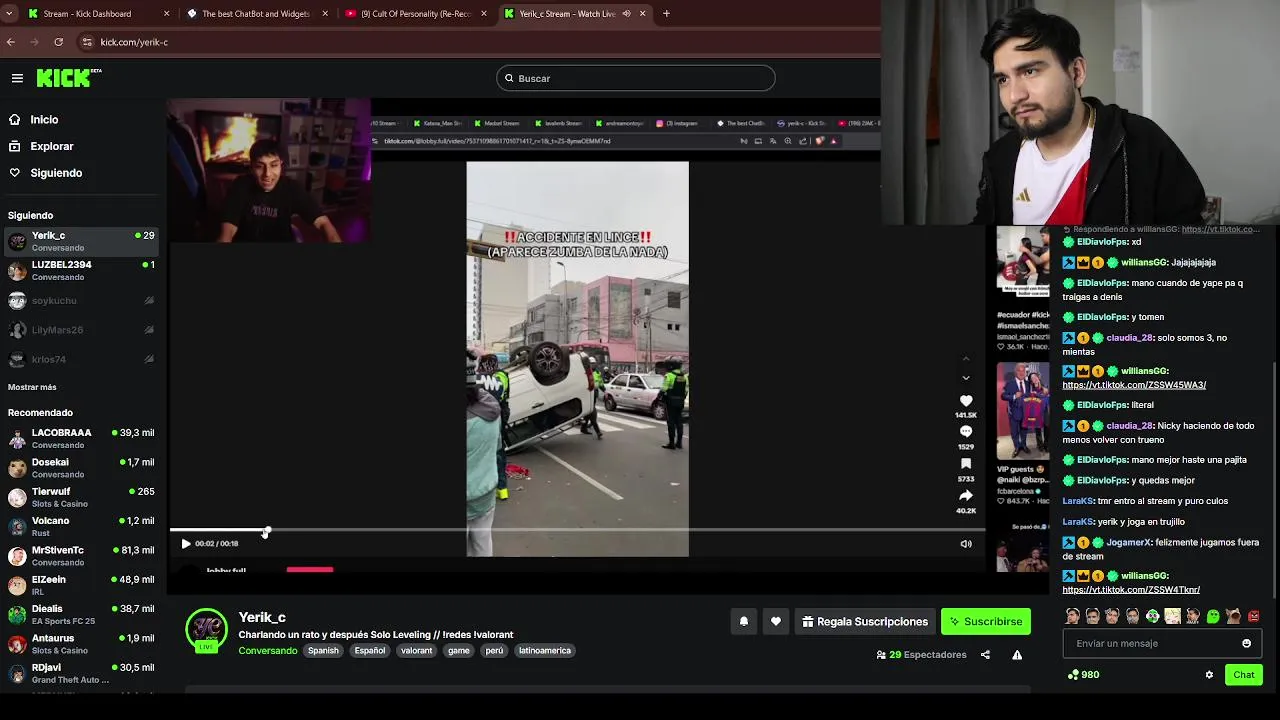Share TikTok with the arrow icon
Screen dimensions: 1280x720
click(x=966, y=496)
